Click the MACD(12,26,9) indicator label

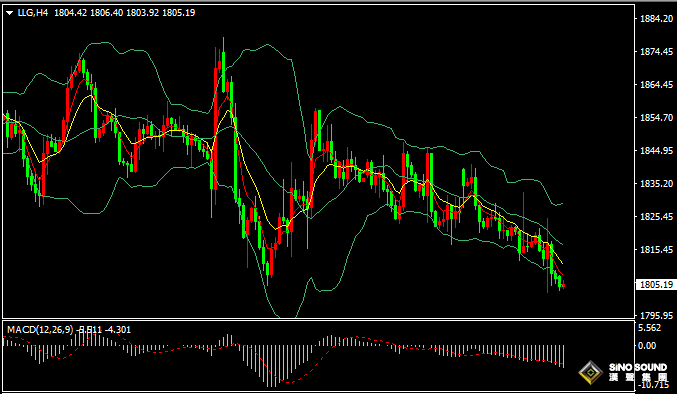click(x=41, y=330)
